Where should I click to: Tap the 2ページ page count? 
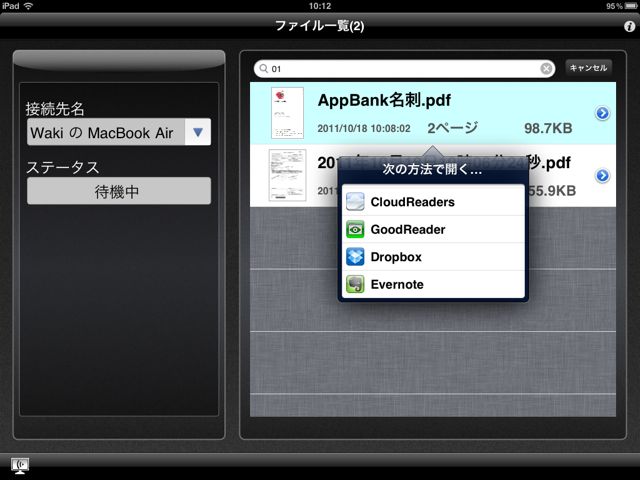pos(452,128)
